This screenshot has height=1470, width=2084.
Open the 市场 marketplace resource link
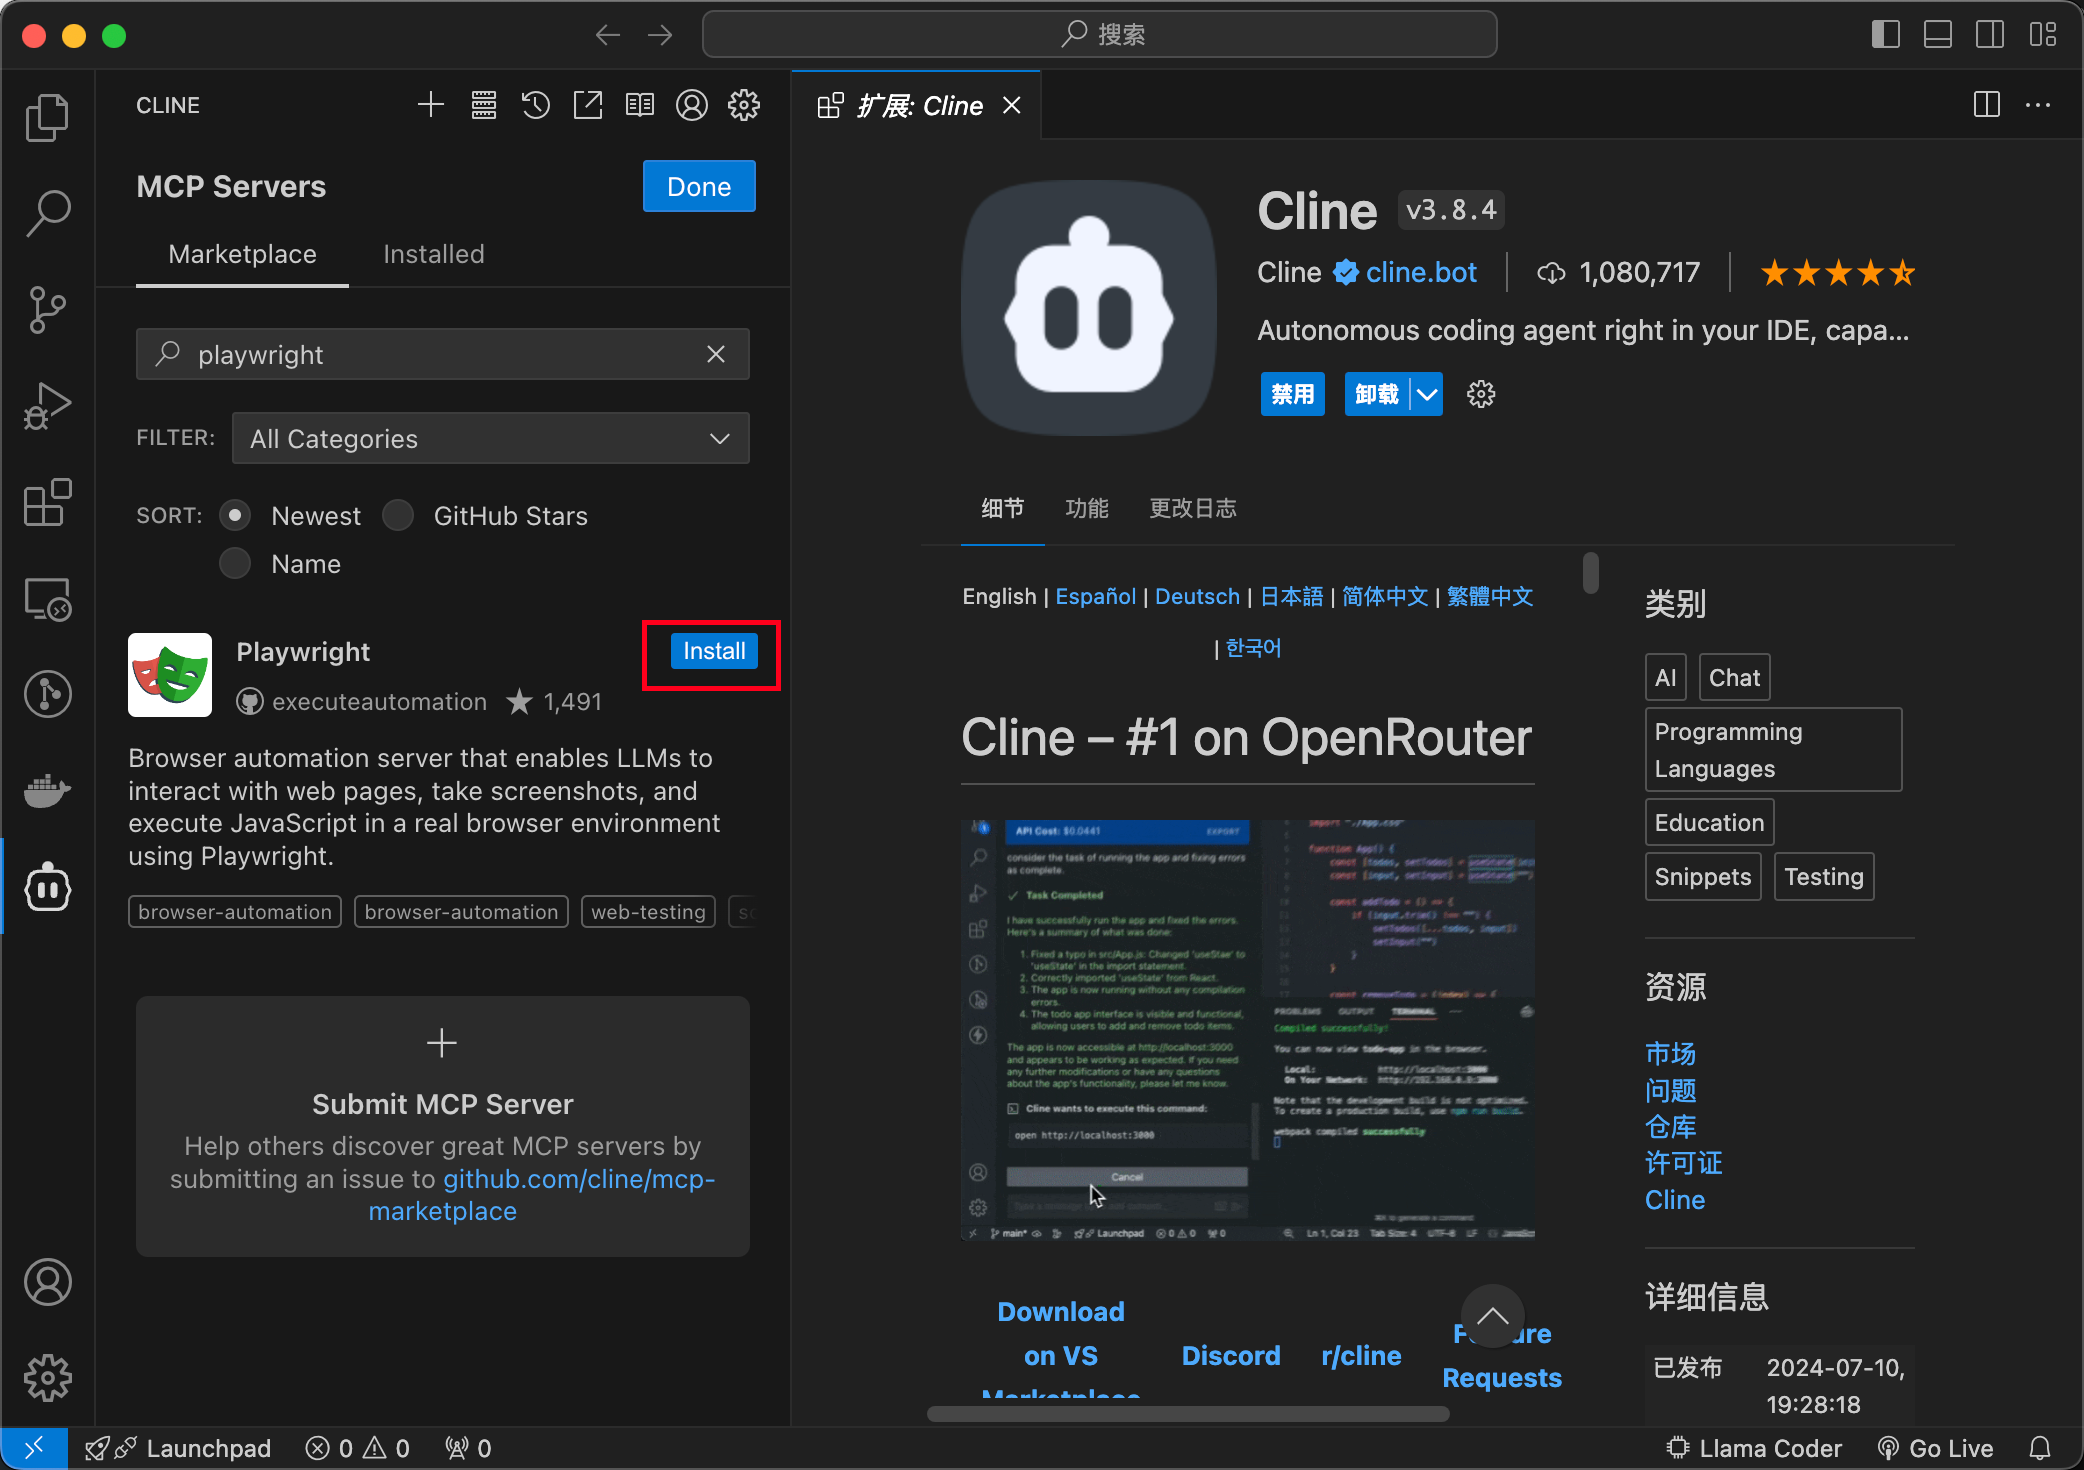(1670, 1053)
